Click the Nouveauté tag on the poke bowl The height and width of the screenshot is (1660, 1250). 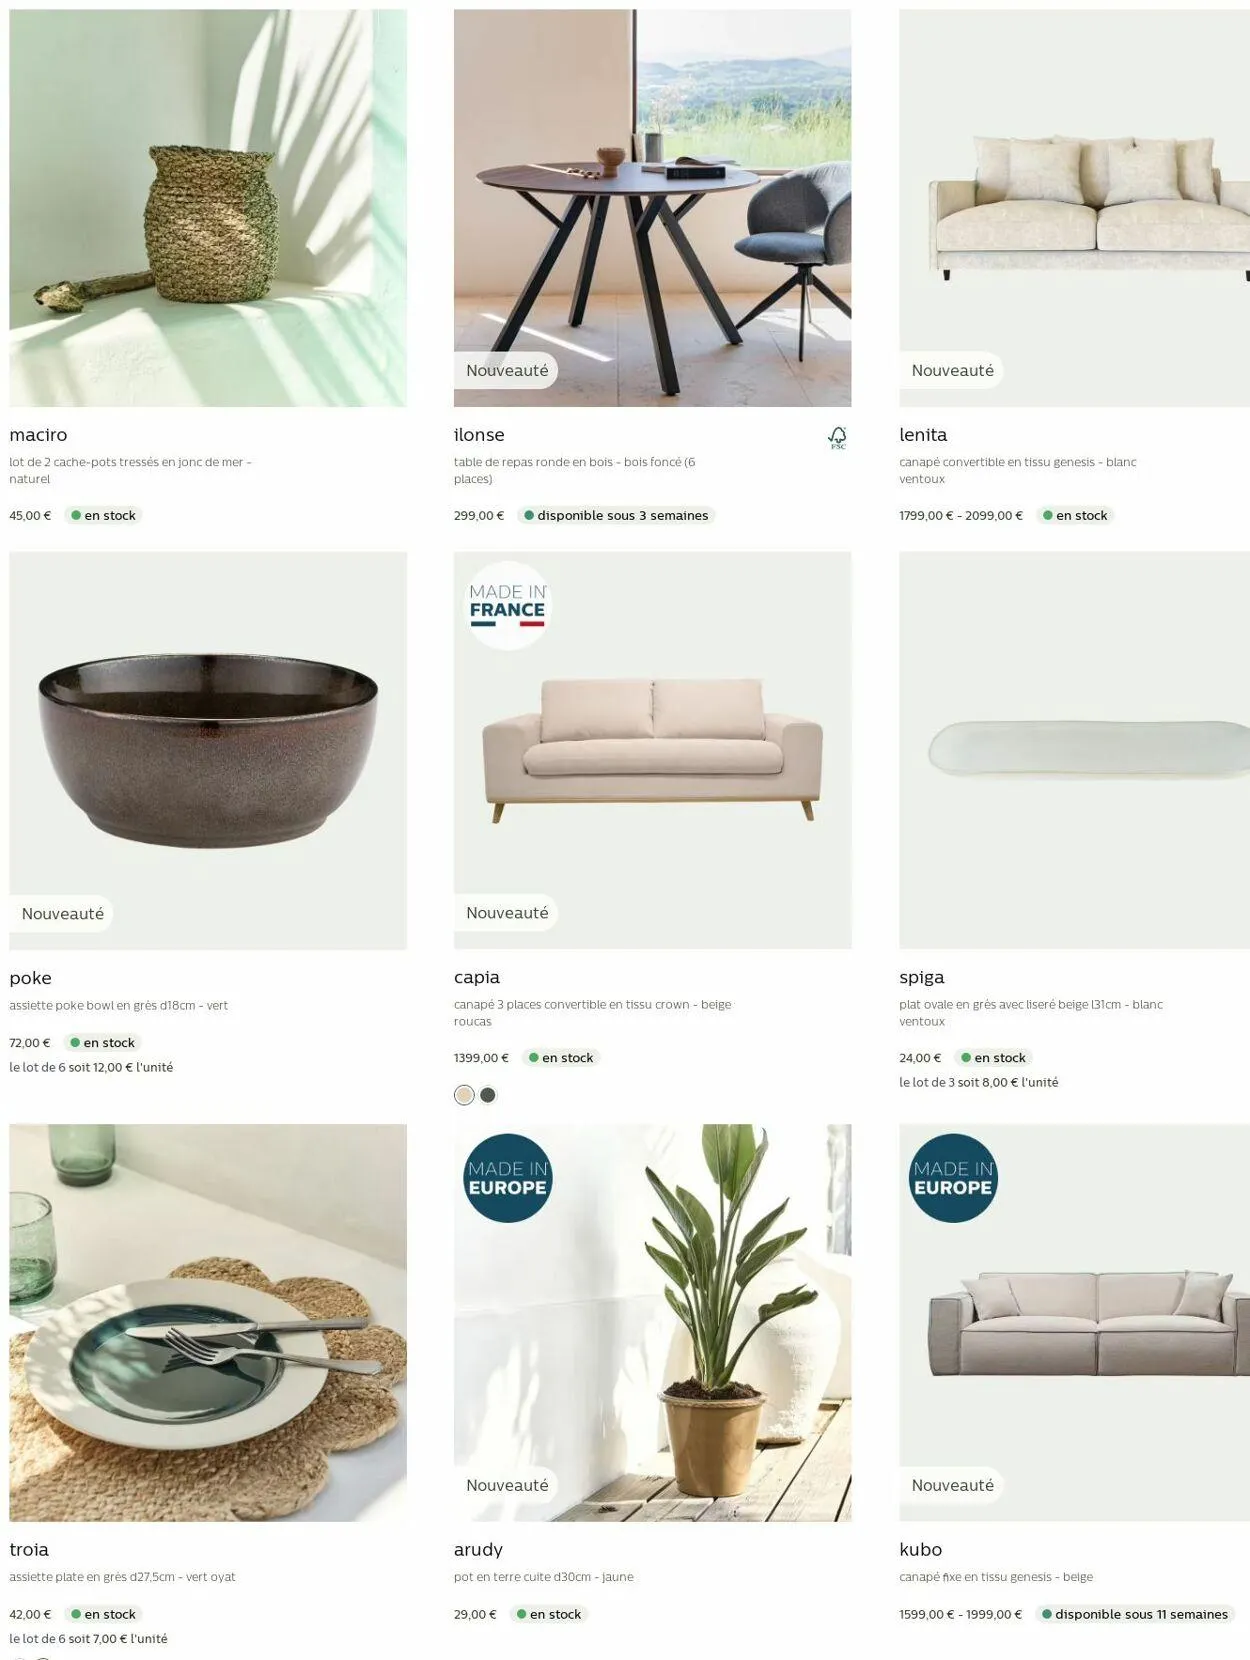click(x=62, y=914)
